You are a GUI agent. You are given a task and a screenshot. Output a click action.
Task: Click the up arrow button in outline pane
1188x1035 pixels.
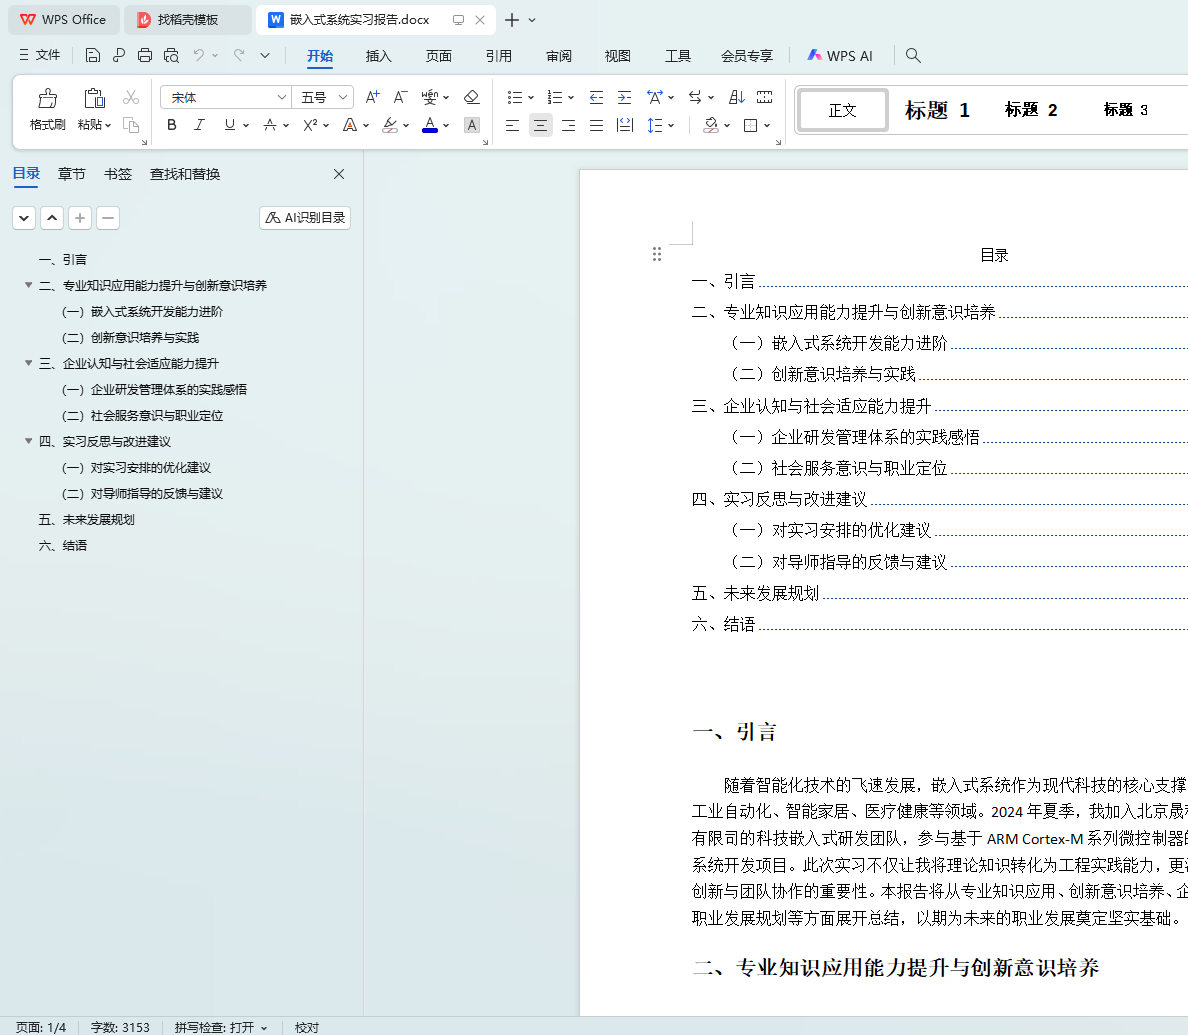click(52, 218)
